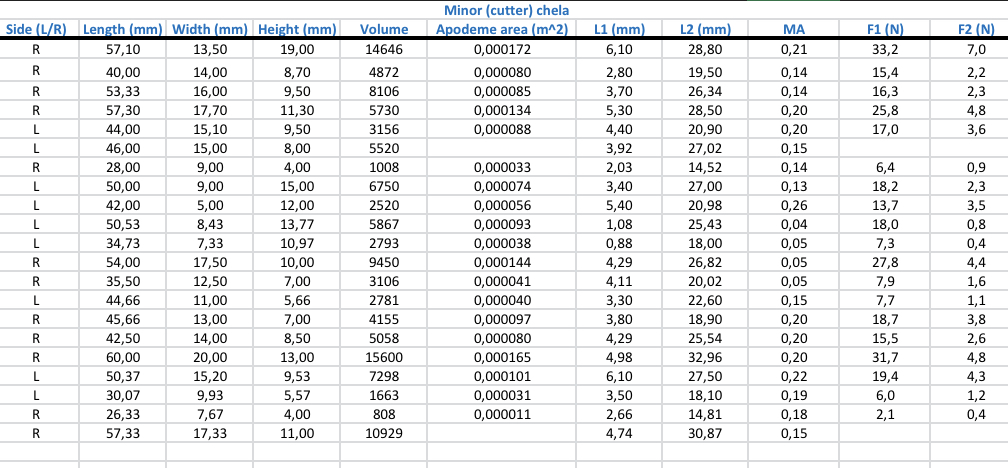This screenshot has width=1008, height=468.
Task: Click the 'Volume' column header
Action: coord(384,29)
